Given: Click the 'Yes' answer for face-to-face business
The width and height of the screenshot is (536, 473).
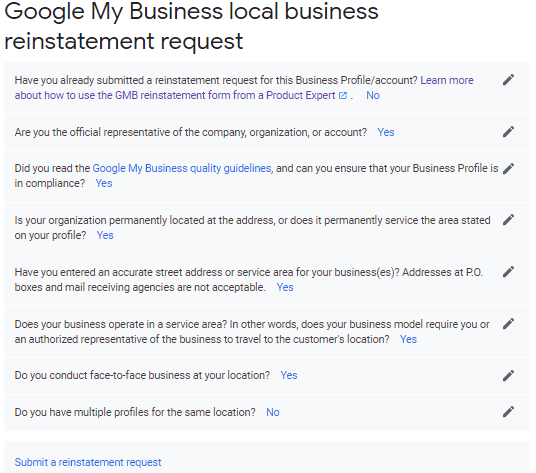Looking at the screenshot, I should [289, 375].
